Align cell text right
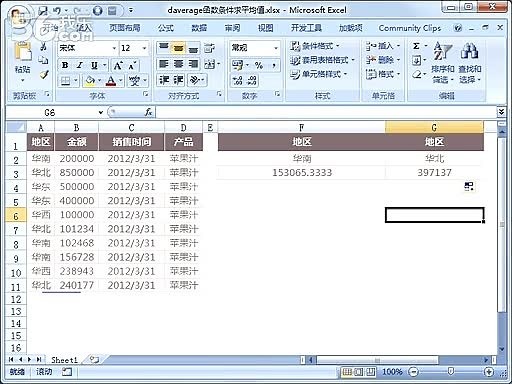The width and height of the screenshot is (512, 384). point(193,64)
